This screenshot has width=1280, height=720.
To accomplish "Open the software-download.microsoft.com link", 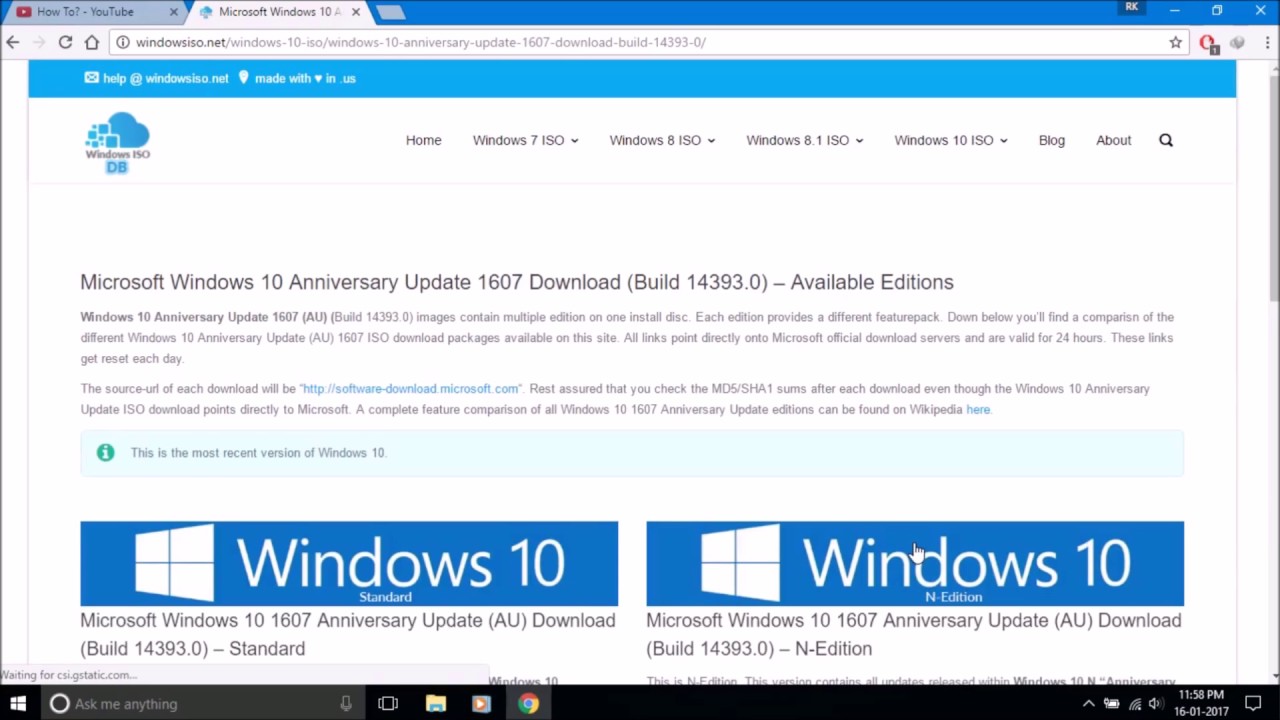I will coord(410,388).
